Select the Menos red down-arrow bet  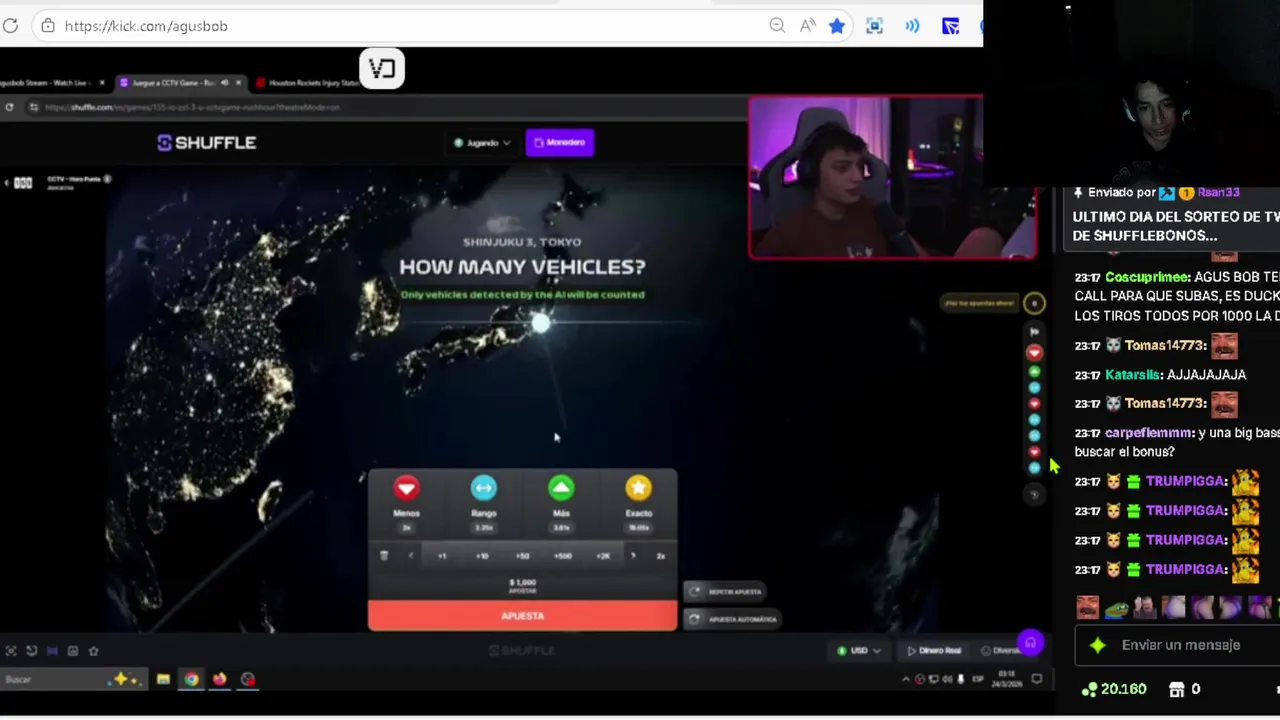(x=406, y=488)
